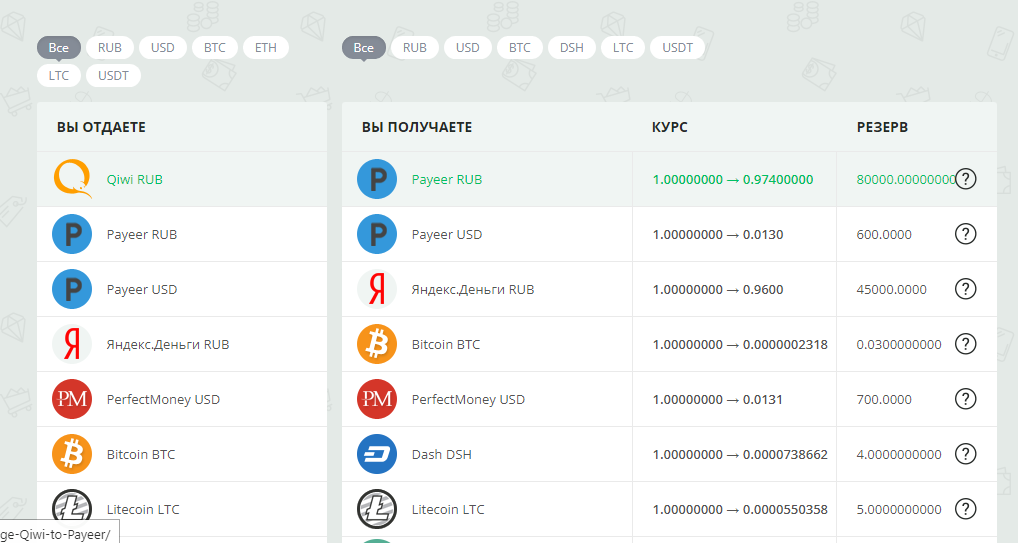The image size is (1018, 543).
Task: Select Payeer USD label in receive list
Action: [x=447, y=234]
